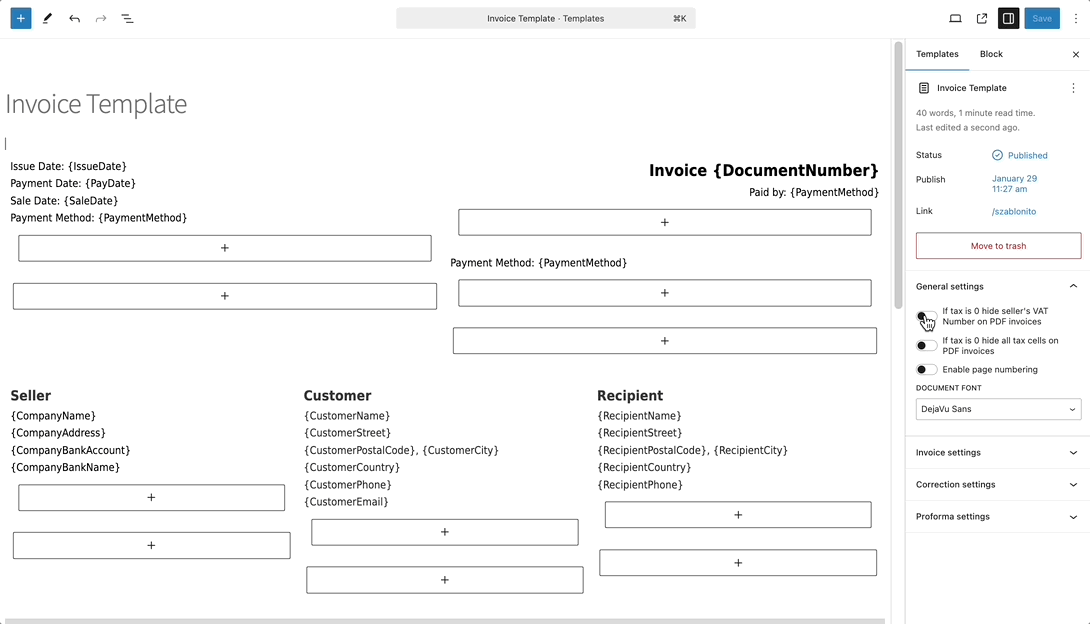Select the Customer heading

pos(337,395)
